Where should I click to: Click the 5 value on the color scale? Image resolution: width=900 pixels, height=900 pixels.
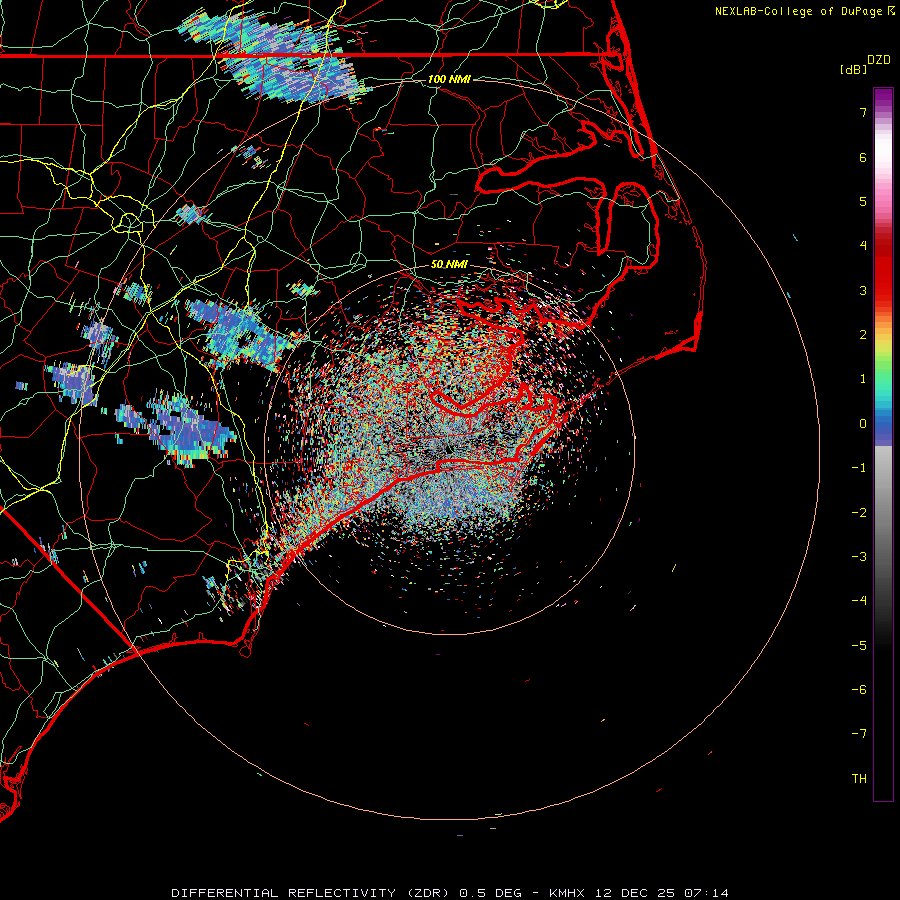point(863,201)
